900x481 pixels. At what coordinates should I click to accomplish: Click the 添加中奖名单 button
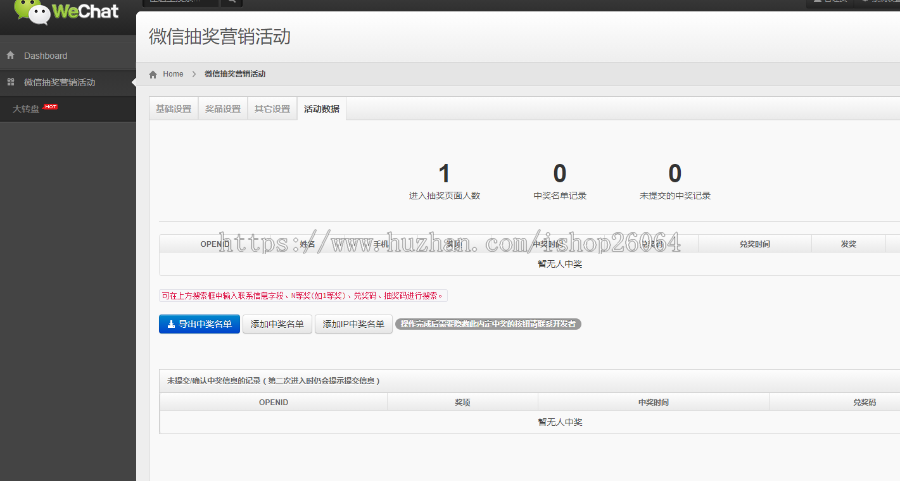[277, 324]
